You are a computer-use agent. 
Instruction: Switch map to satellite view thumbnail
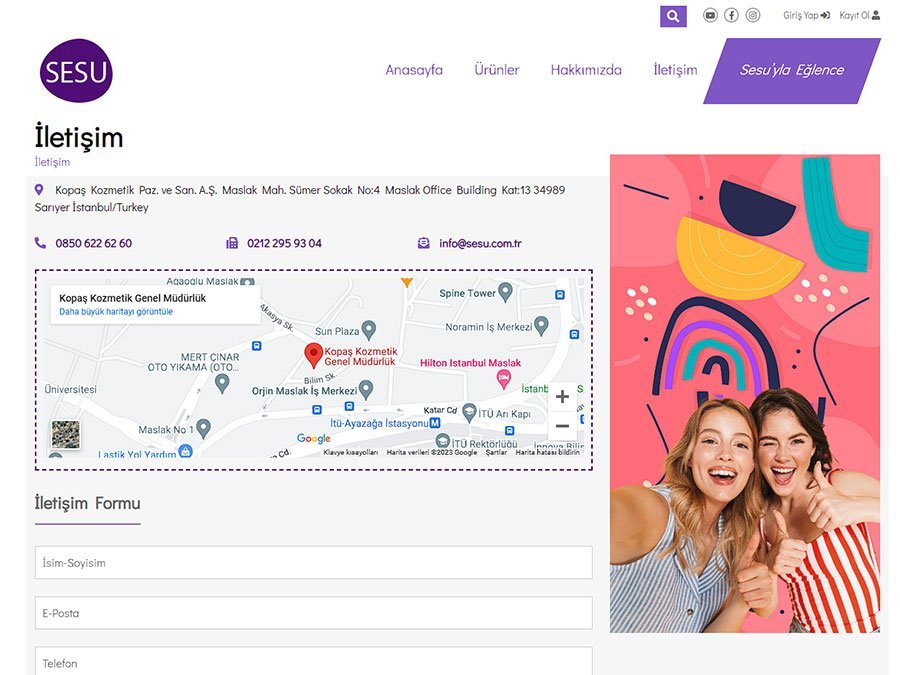click(66, 435)
